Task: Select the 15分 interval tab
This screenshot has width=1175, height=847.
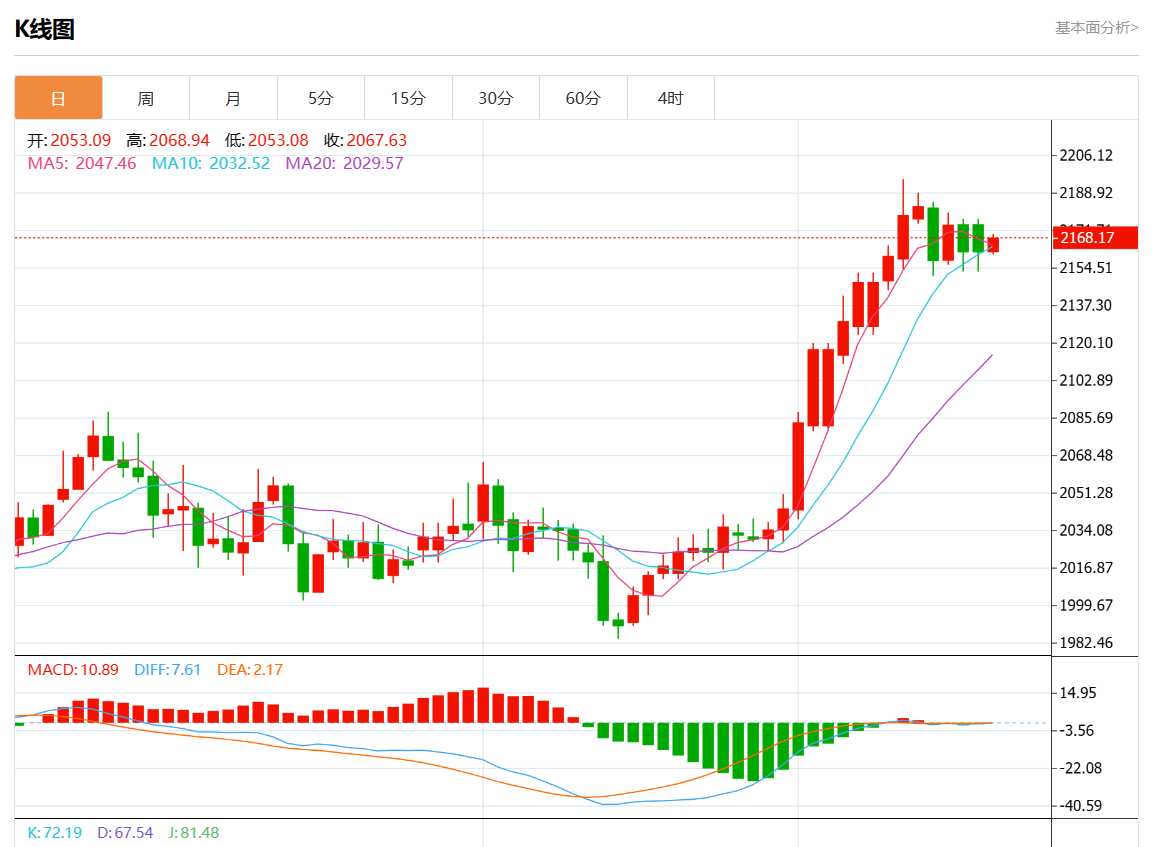Action: point(408,98)
